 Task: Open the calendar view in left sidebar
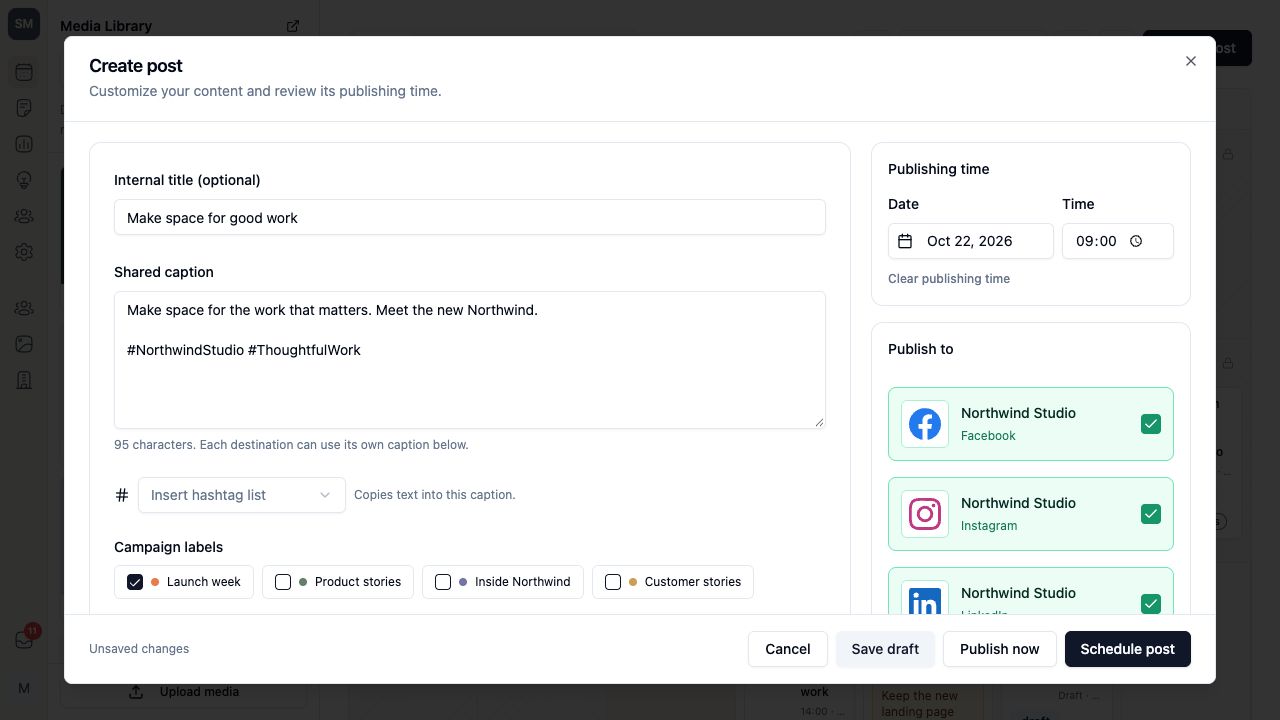coord(24,72)
